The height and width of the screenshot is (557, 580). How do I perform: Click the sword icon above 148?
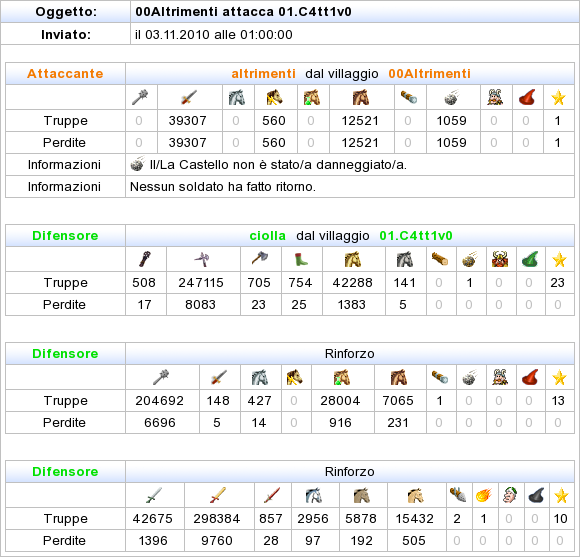219,377
